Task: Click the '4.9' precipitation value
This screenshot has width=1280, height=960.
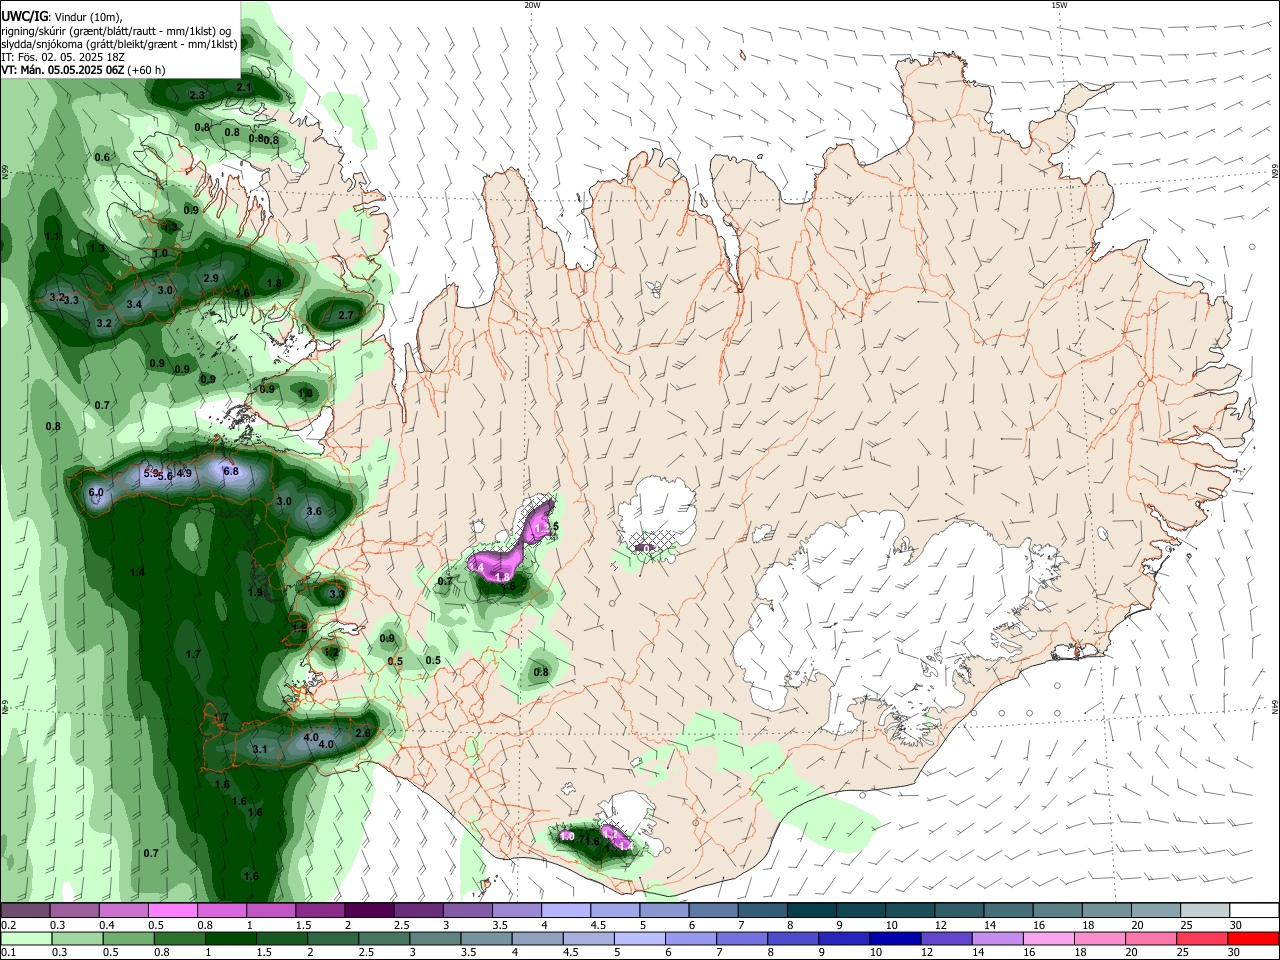Action: (x=184, y=474)
